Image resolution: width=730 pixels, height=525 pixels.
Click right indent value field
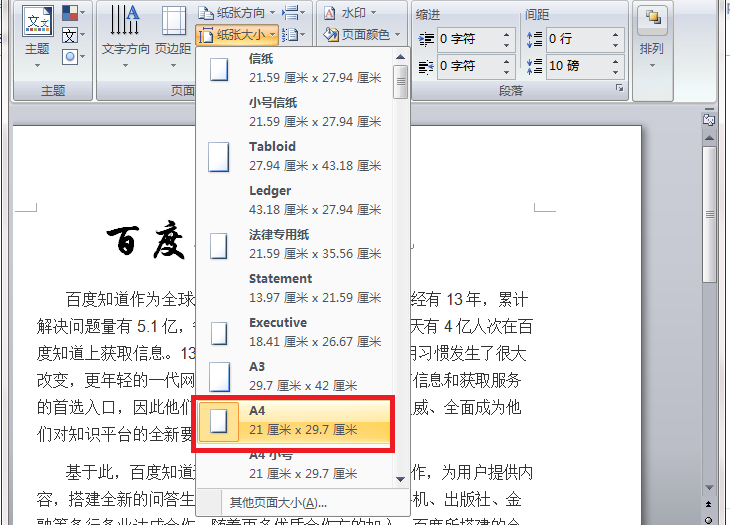click(468, 66)
